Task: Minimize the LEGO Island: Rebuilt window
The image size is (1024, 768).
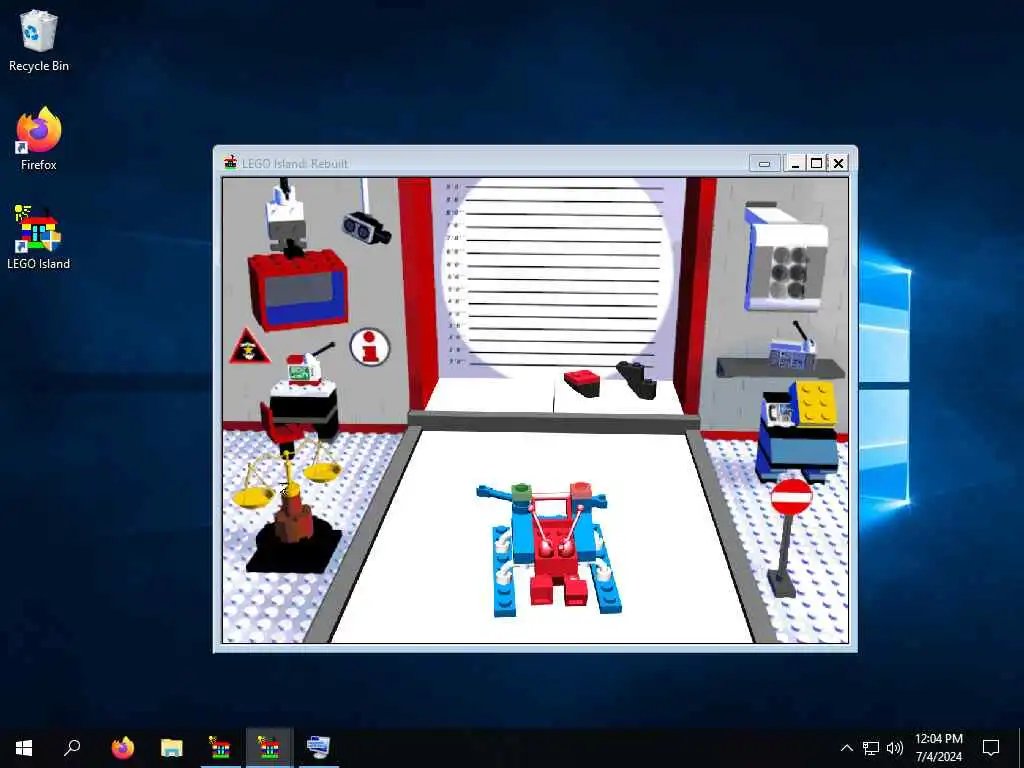Action: click(x=795, y=163)
